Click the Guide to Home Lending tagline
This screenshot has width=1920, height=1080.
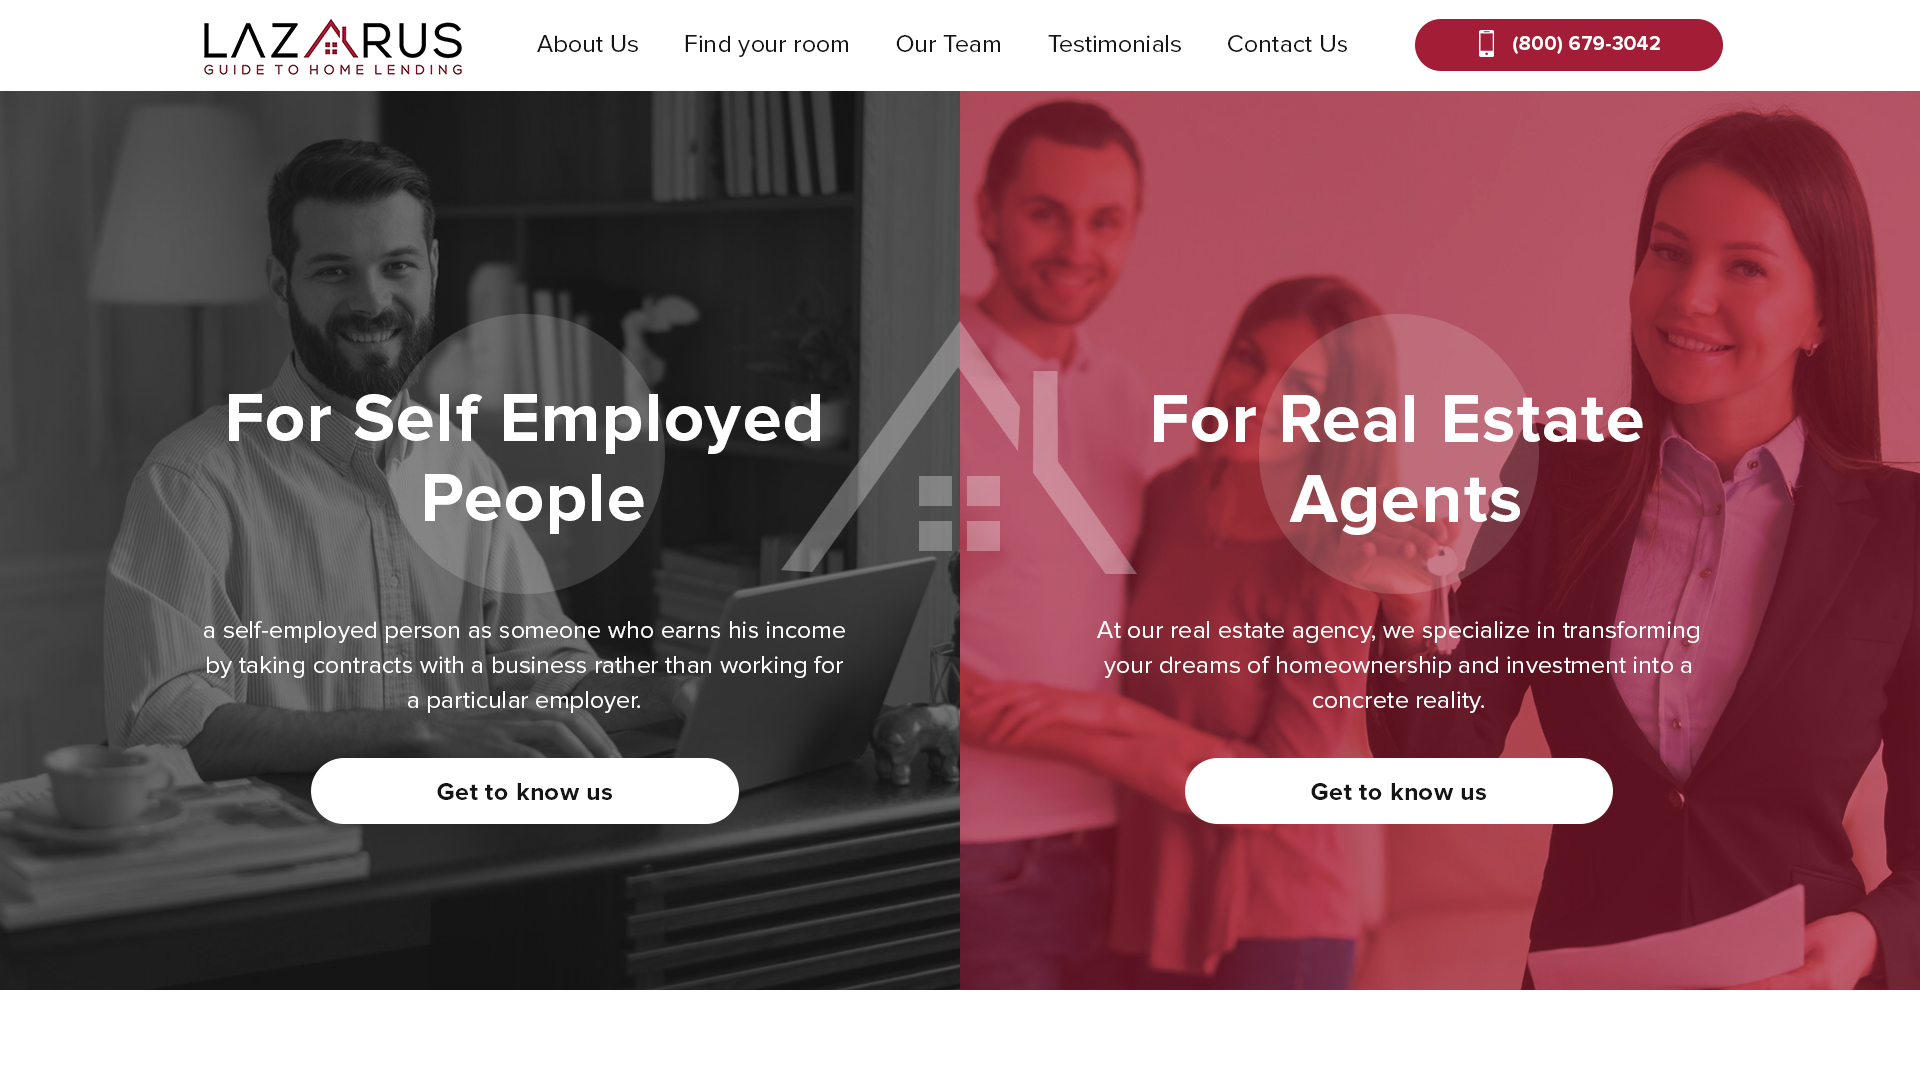333,69
